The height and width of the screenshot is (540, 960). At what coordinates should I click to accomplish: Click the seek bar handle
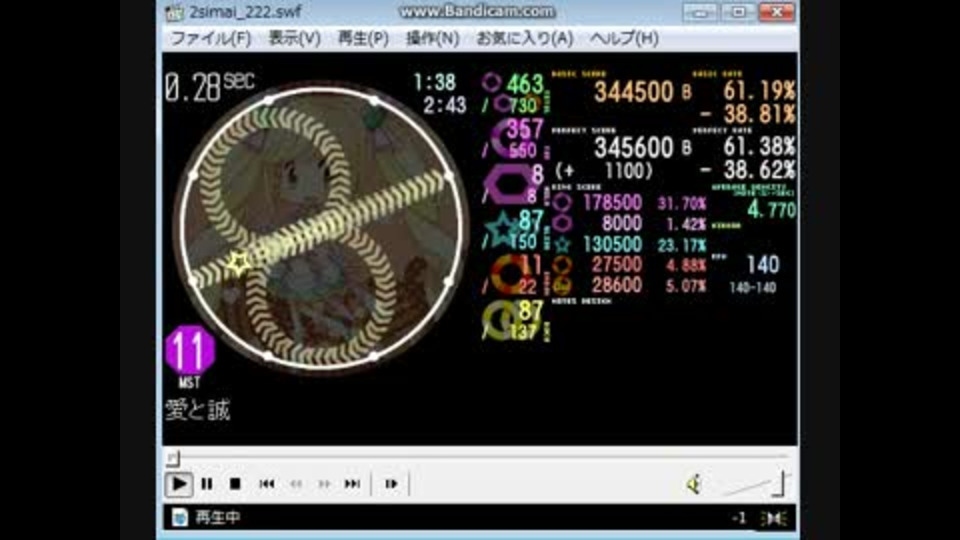[173, 457]
